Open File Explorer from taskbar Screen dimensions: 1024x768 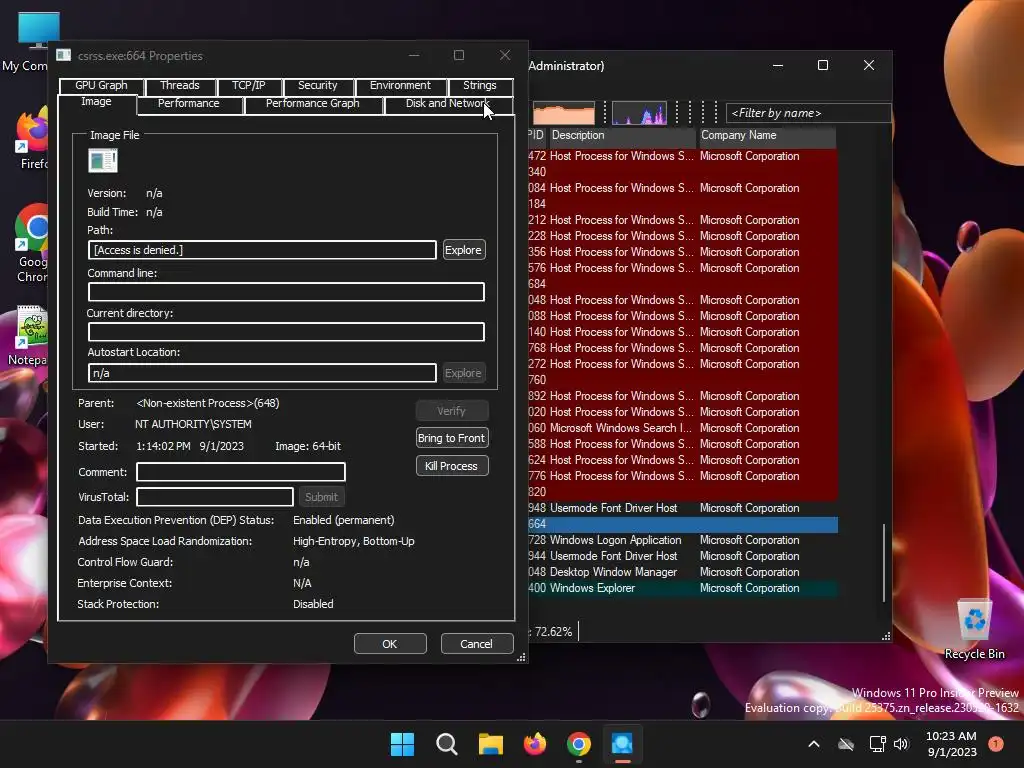point(490,744)
